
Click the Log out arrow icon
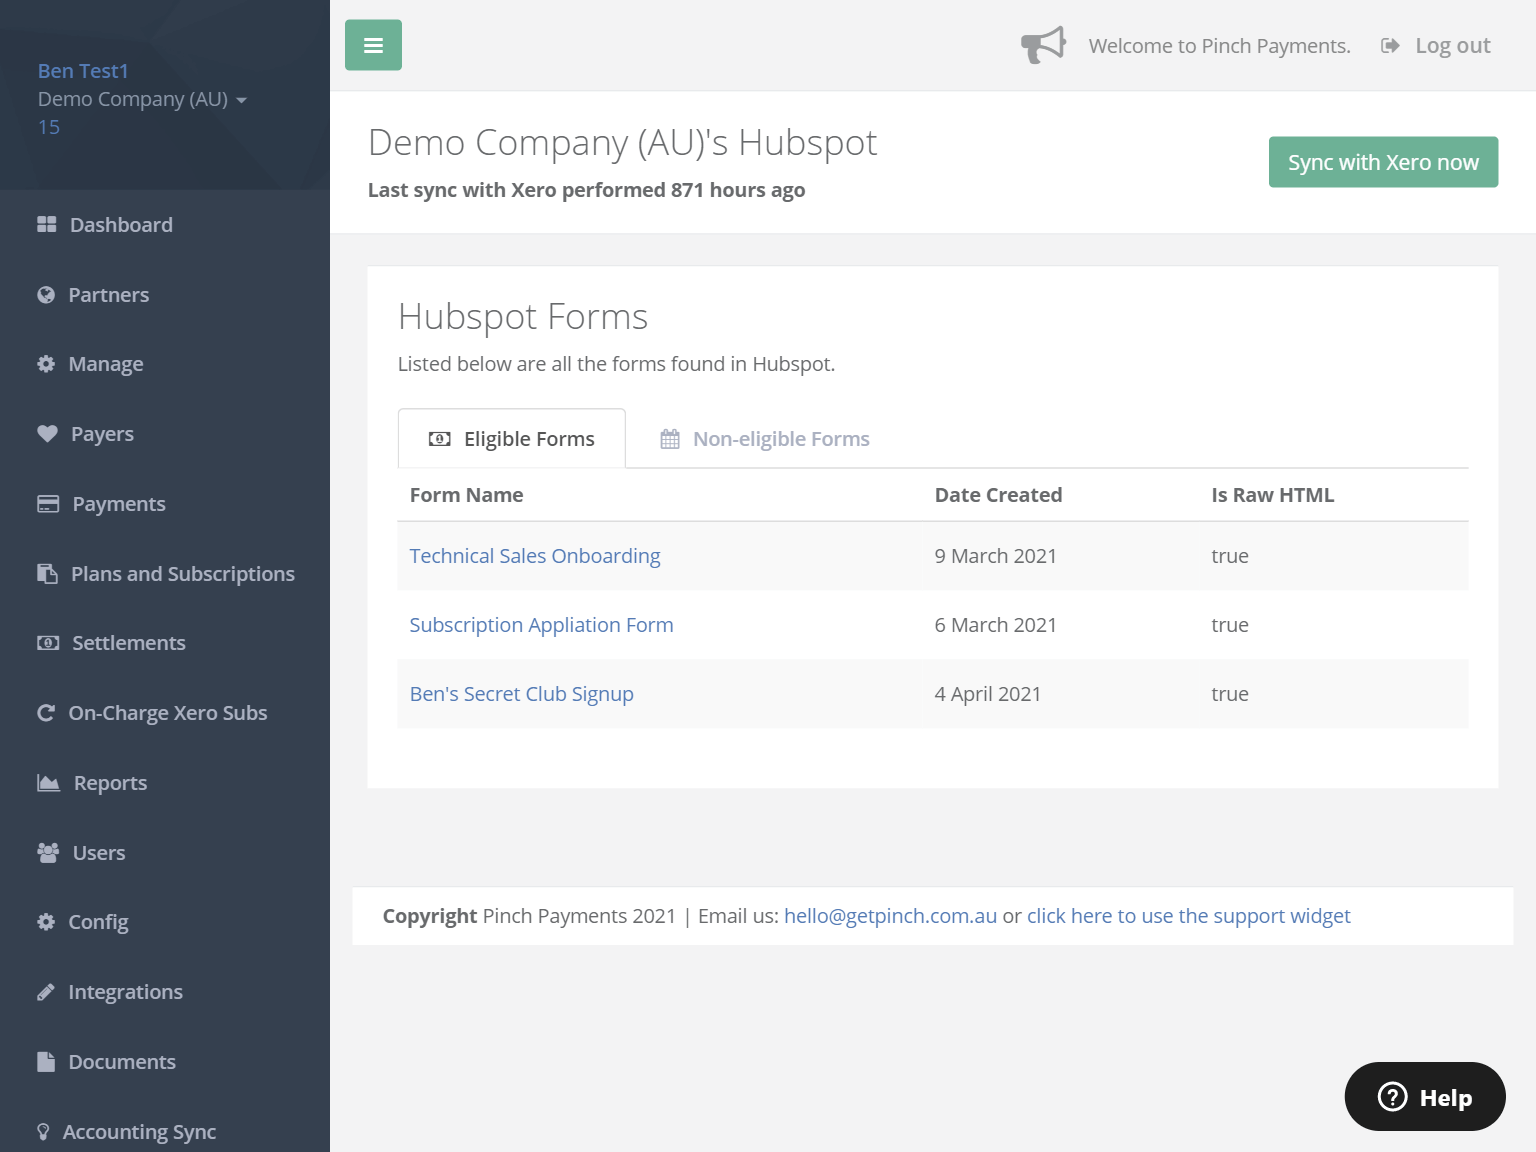click(1390, 45)
